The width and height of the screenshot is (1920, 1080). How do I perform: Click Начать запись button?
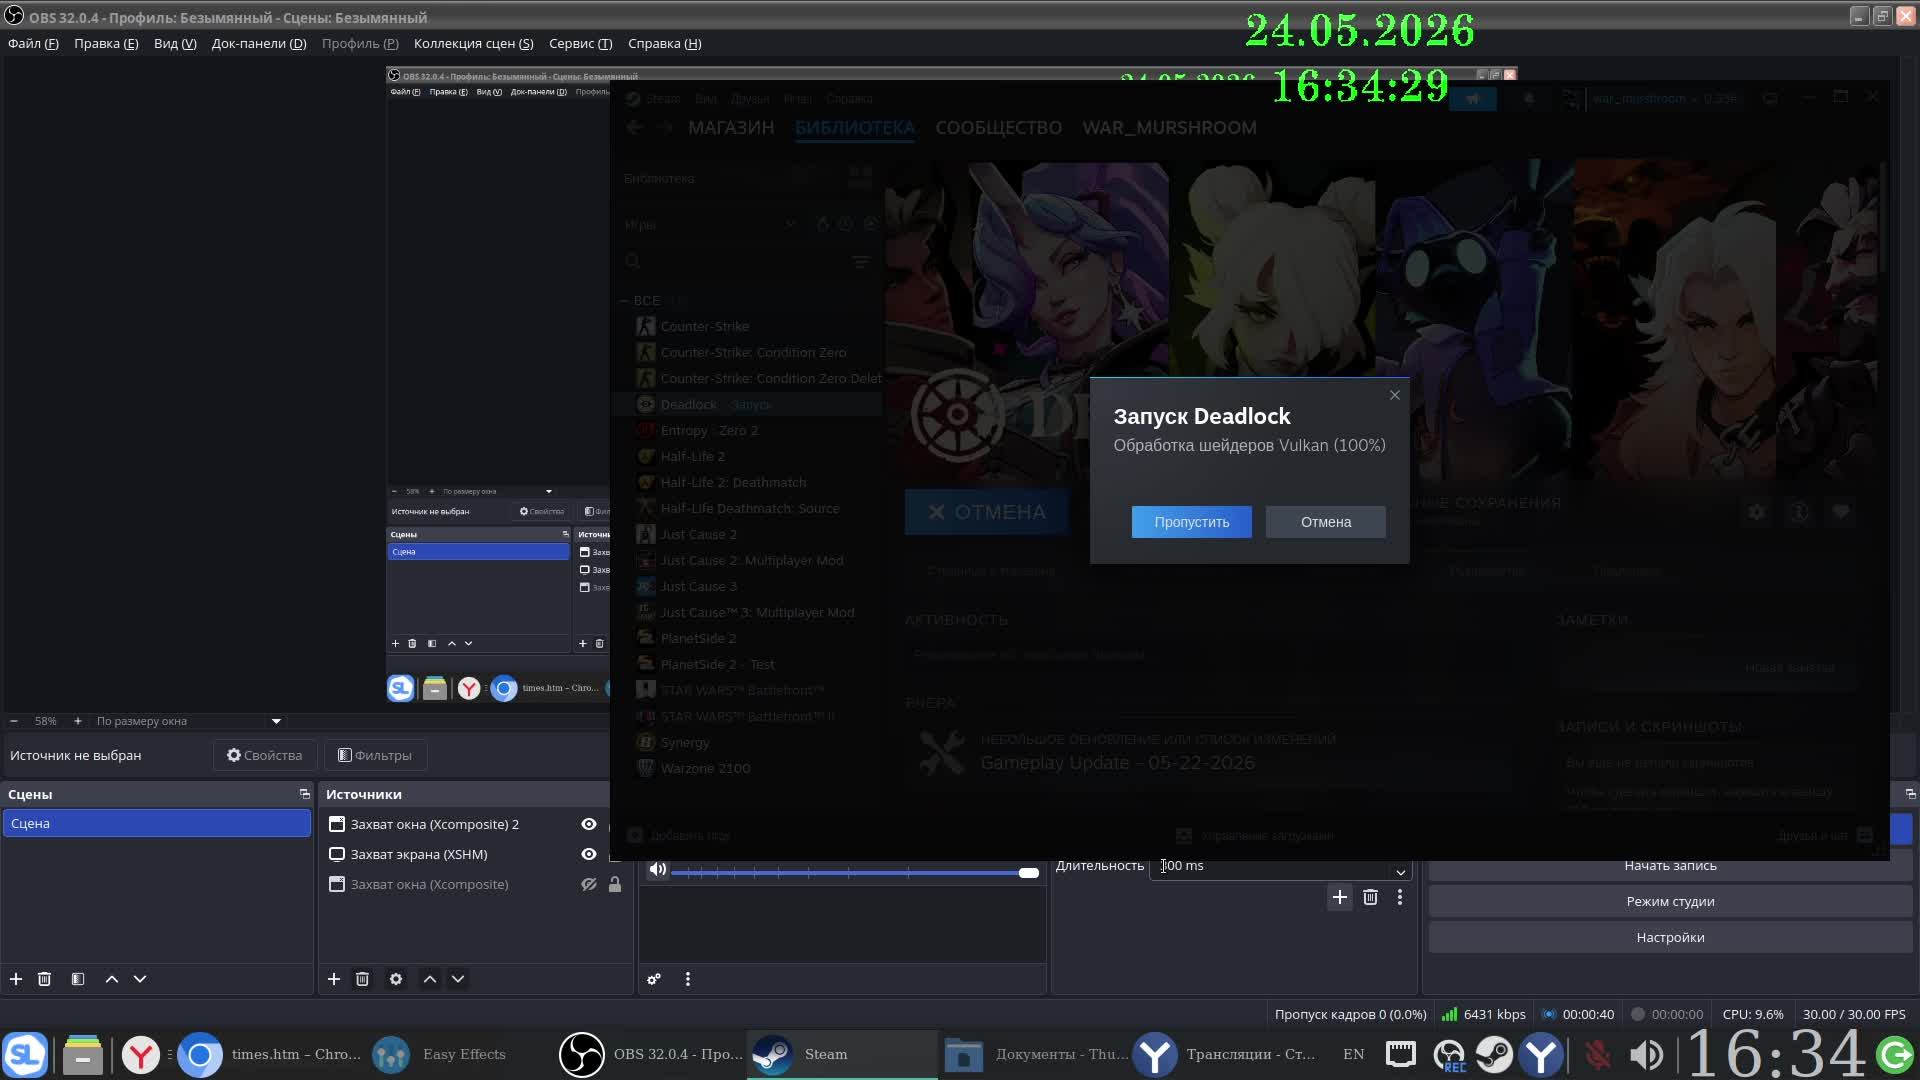[x=1670, y=867]
